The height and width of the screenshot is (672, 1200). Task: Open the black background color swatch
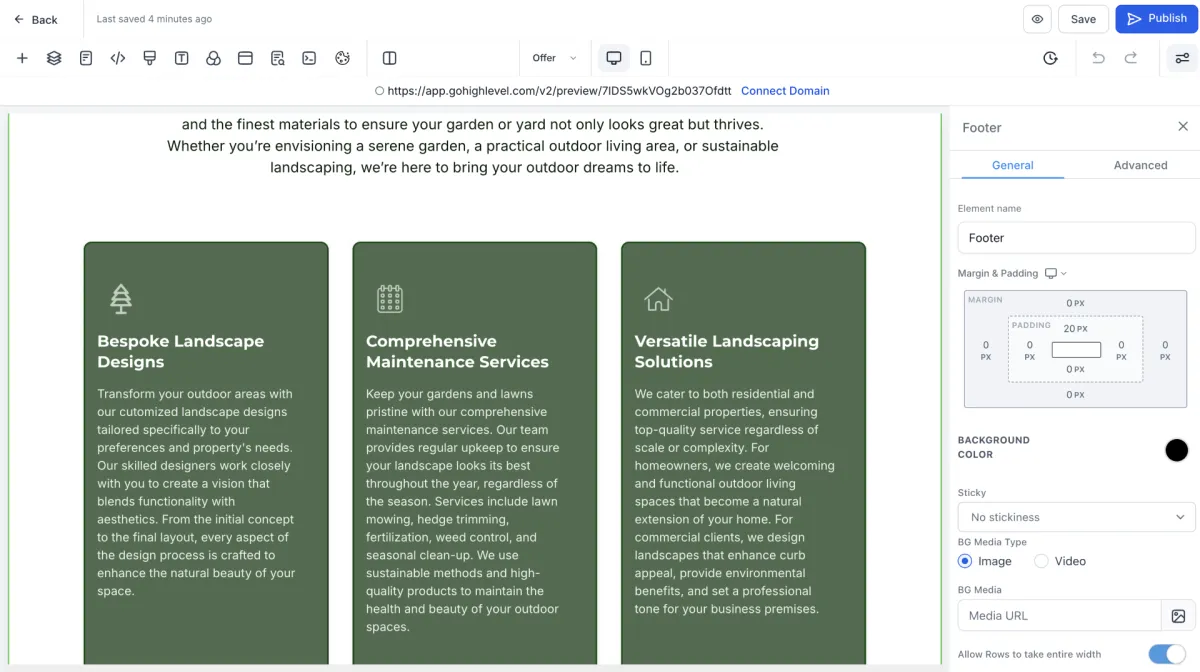[x=1177, y=450]
